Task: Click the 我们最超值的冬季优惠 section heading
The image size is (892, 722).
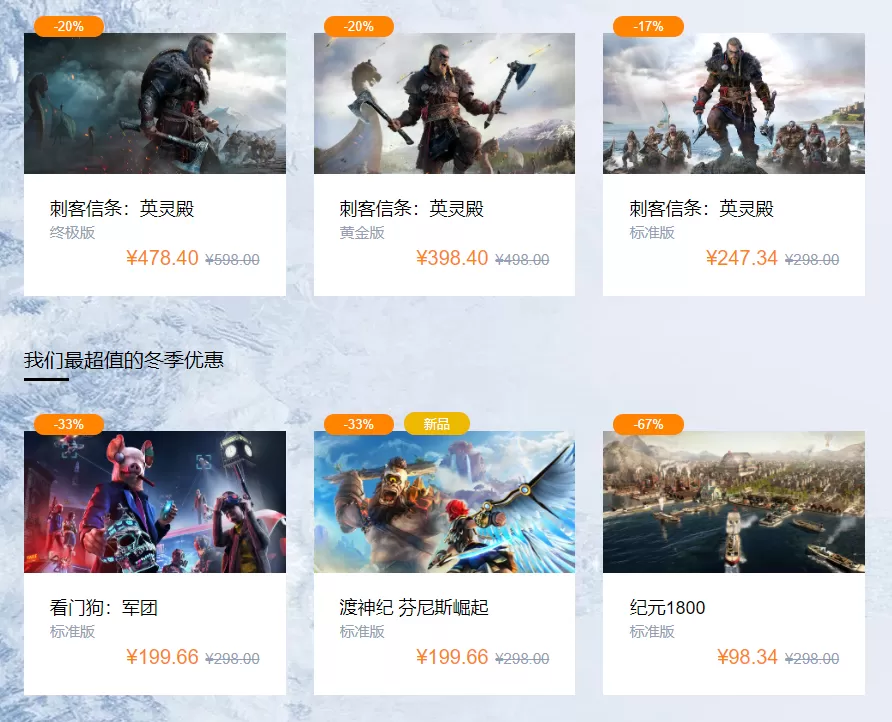Action: tap(124, 360)
